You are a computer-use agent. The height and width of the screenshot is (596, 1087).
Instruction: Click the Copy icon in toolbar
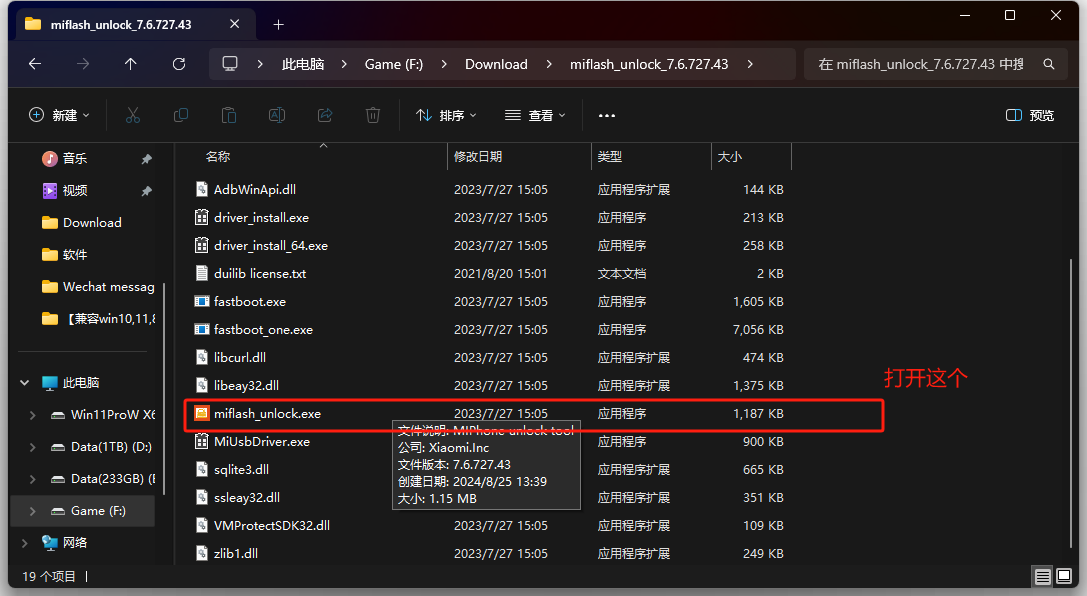(x=181, y=115)
